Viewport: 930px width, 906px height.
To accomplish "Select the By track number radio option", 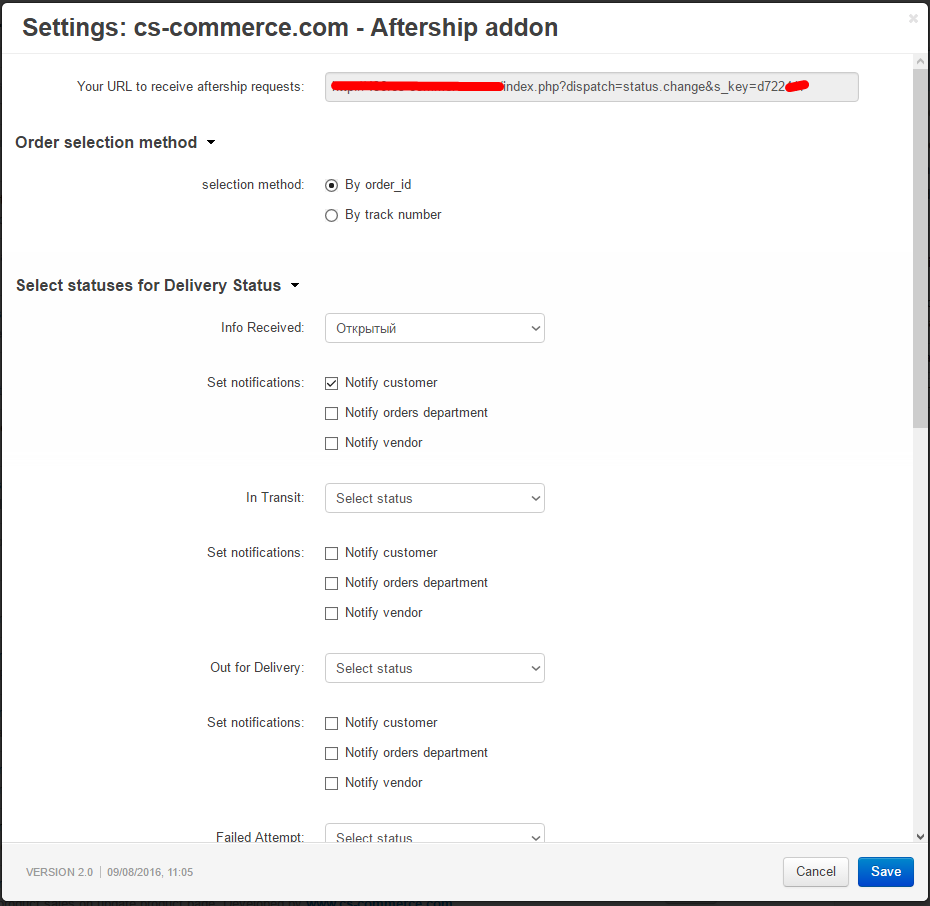I will [332, 215].
